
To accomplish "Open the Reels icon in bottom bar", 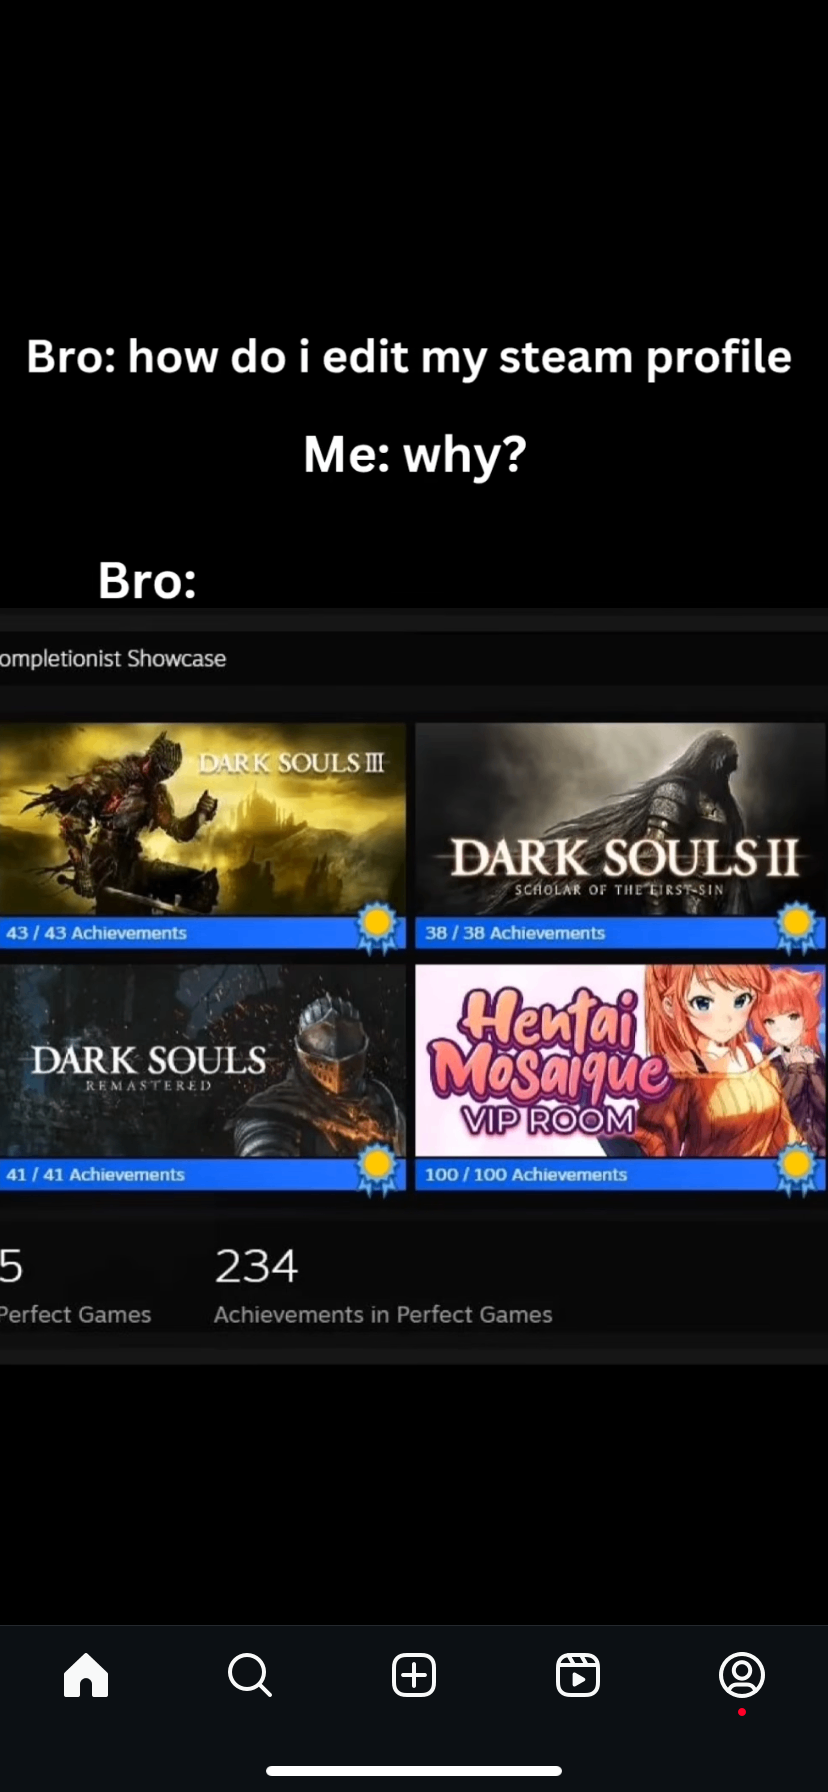I will coord(578,1674).
